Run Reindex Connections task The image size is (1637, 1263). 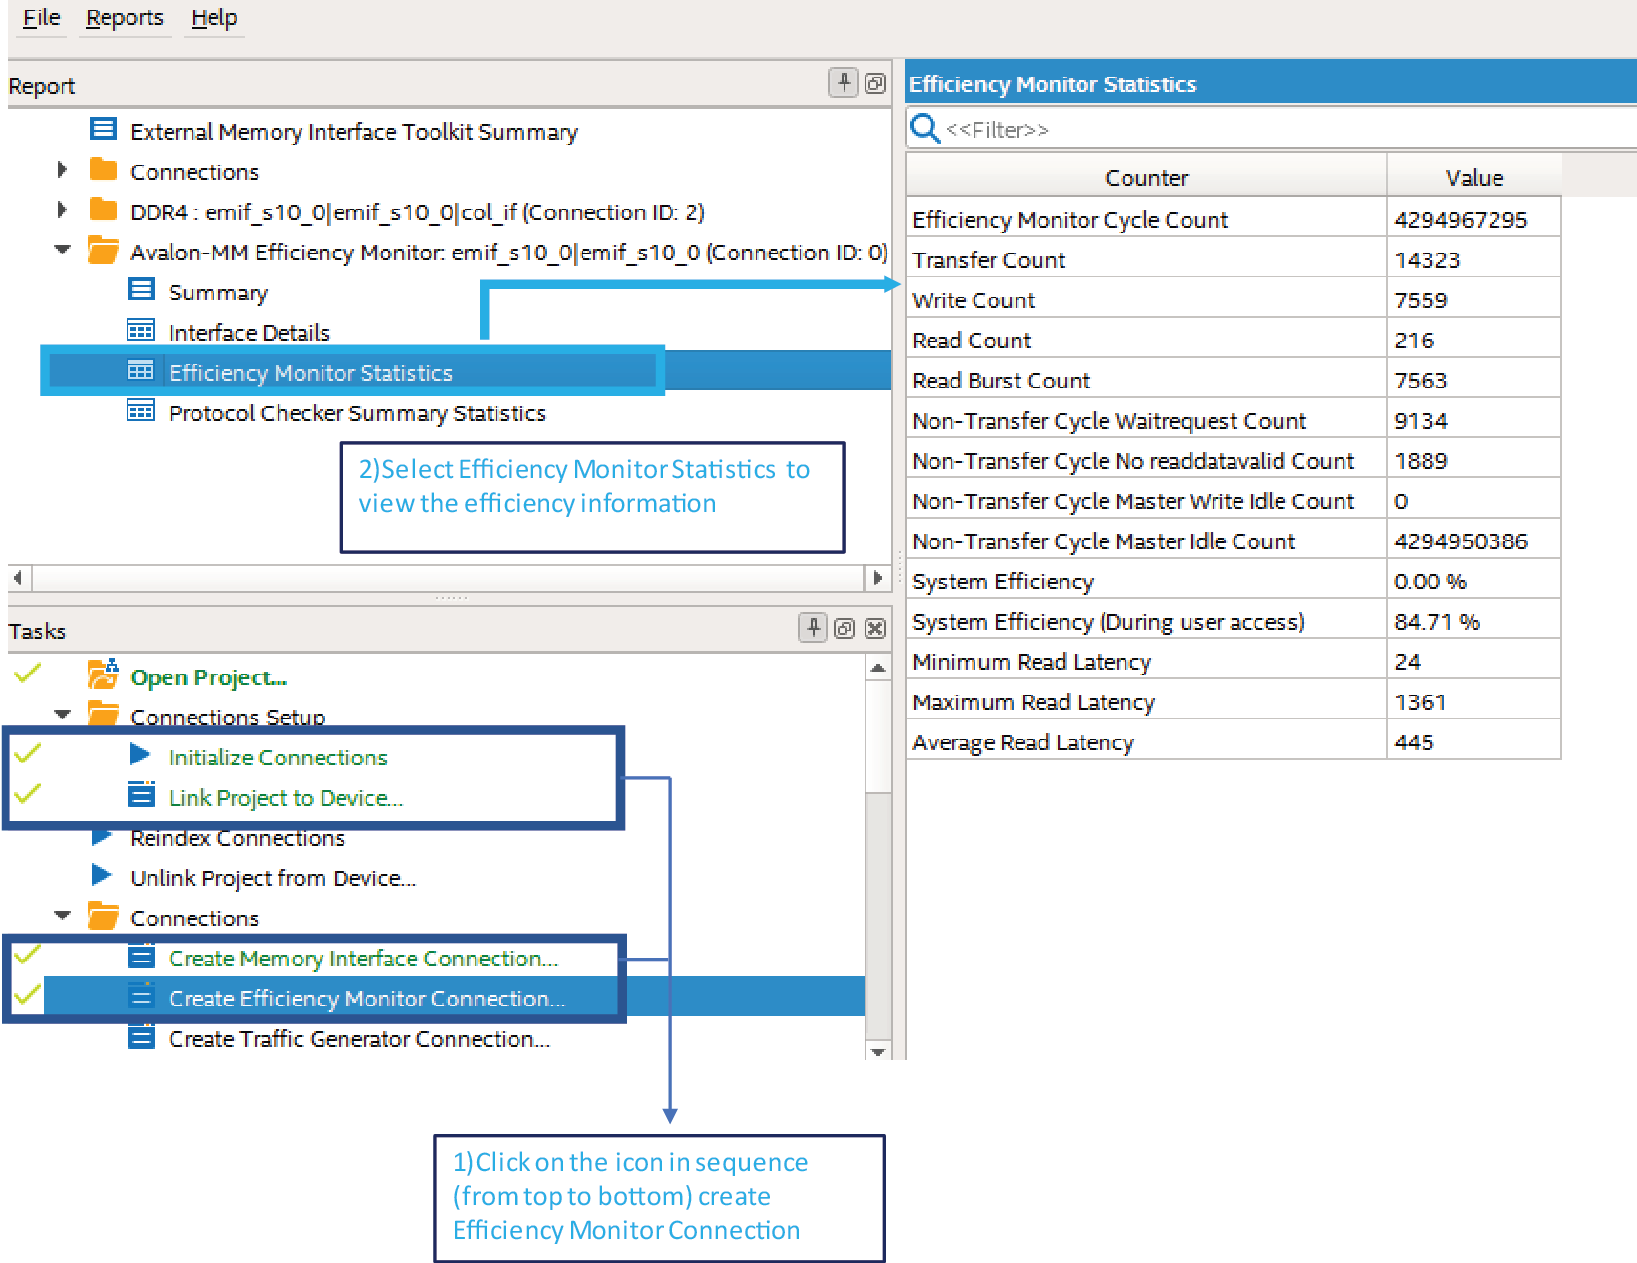click(x=238, y=838)
